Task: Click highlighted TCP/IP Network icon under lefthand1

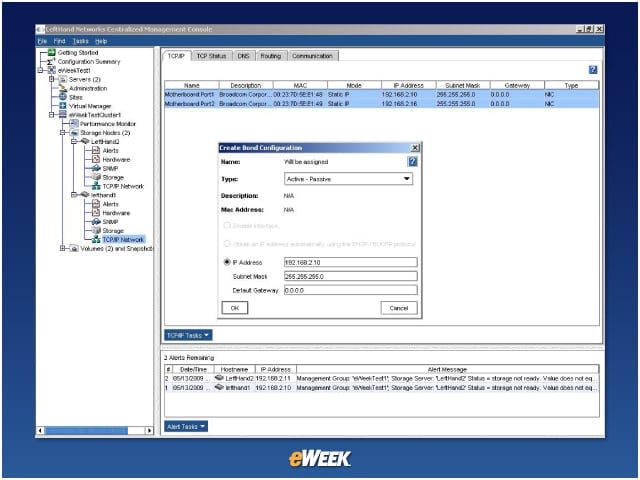Action: (x=96, y=240)
